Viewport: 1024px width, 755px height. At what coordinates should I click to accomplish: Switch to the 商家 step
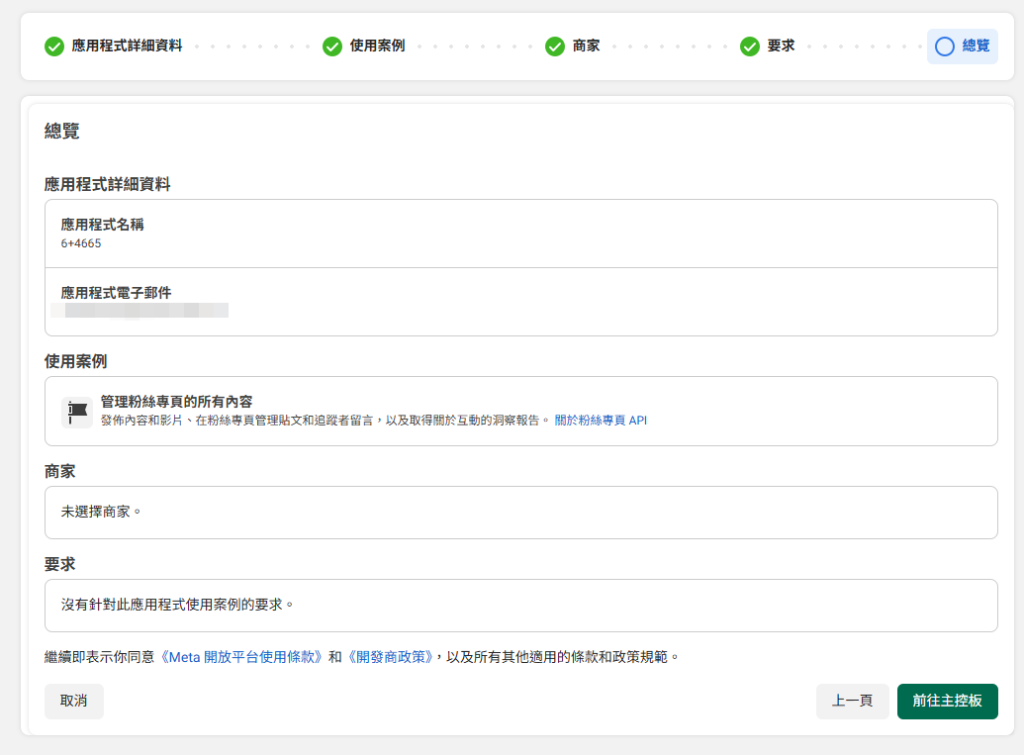[x=586, y=46]
